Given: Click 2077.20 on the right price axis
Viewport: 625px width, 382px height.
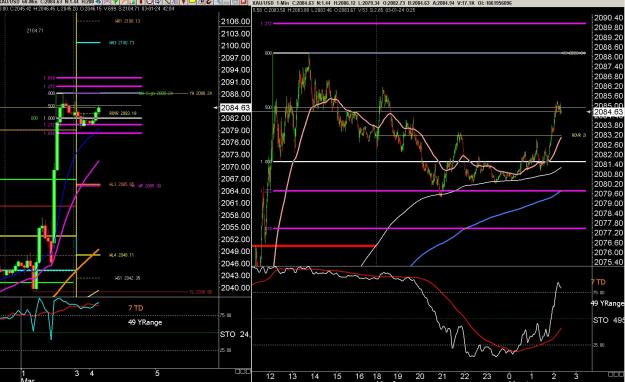Looking at the screenshot, I should [609, 233].
